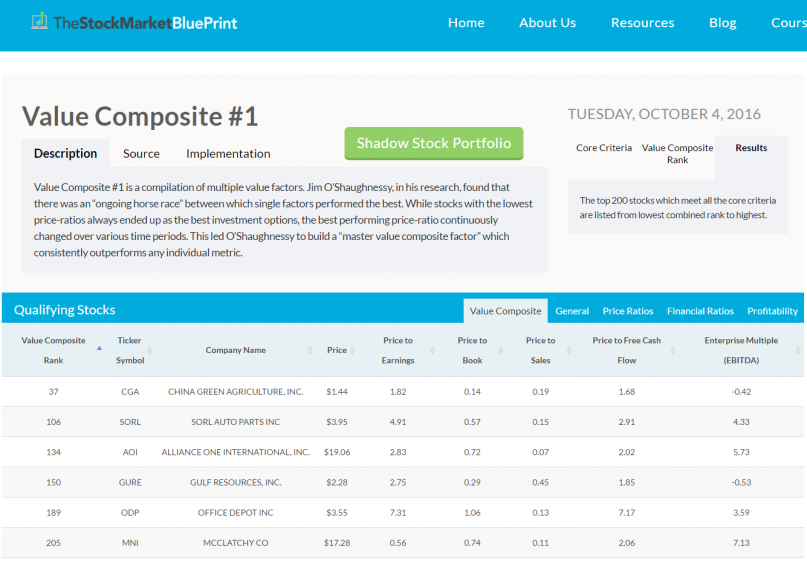Click the Price to Free Cash Flow header
This screenshot has width=807, height=564.
[x=626, y=350]
